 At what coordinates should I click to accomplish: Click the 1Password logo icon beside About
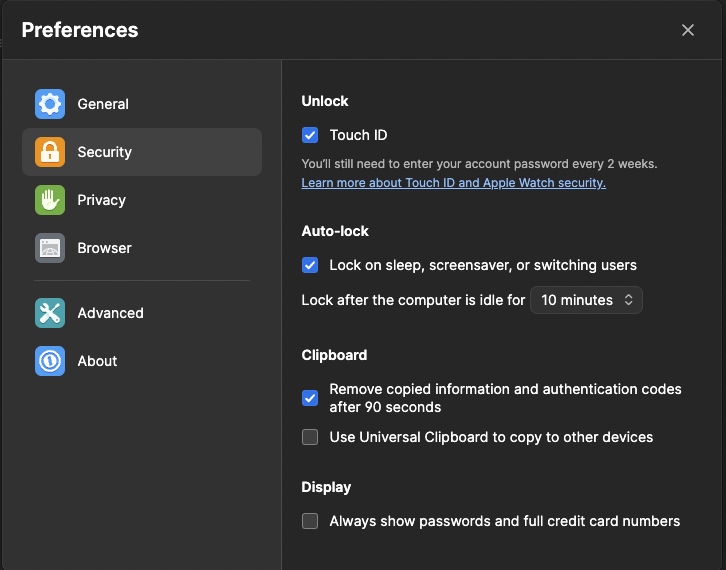pyautogui.click(x=50, y=361)
